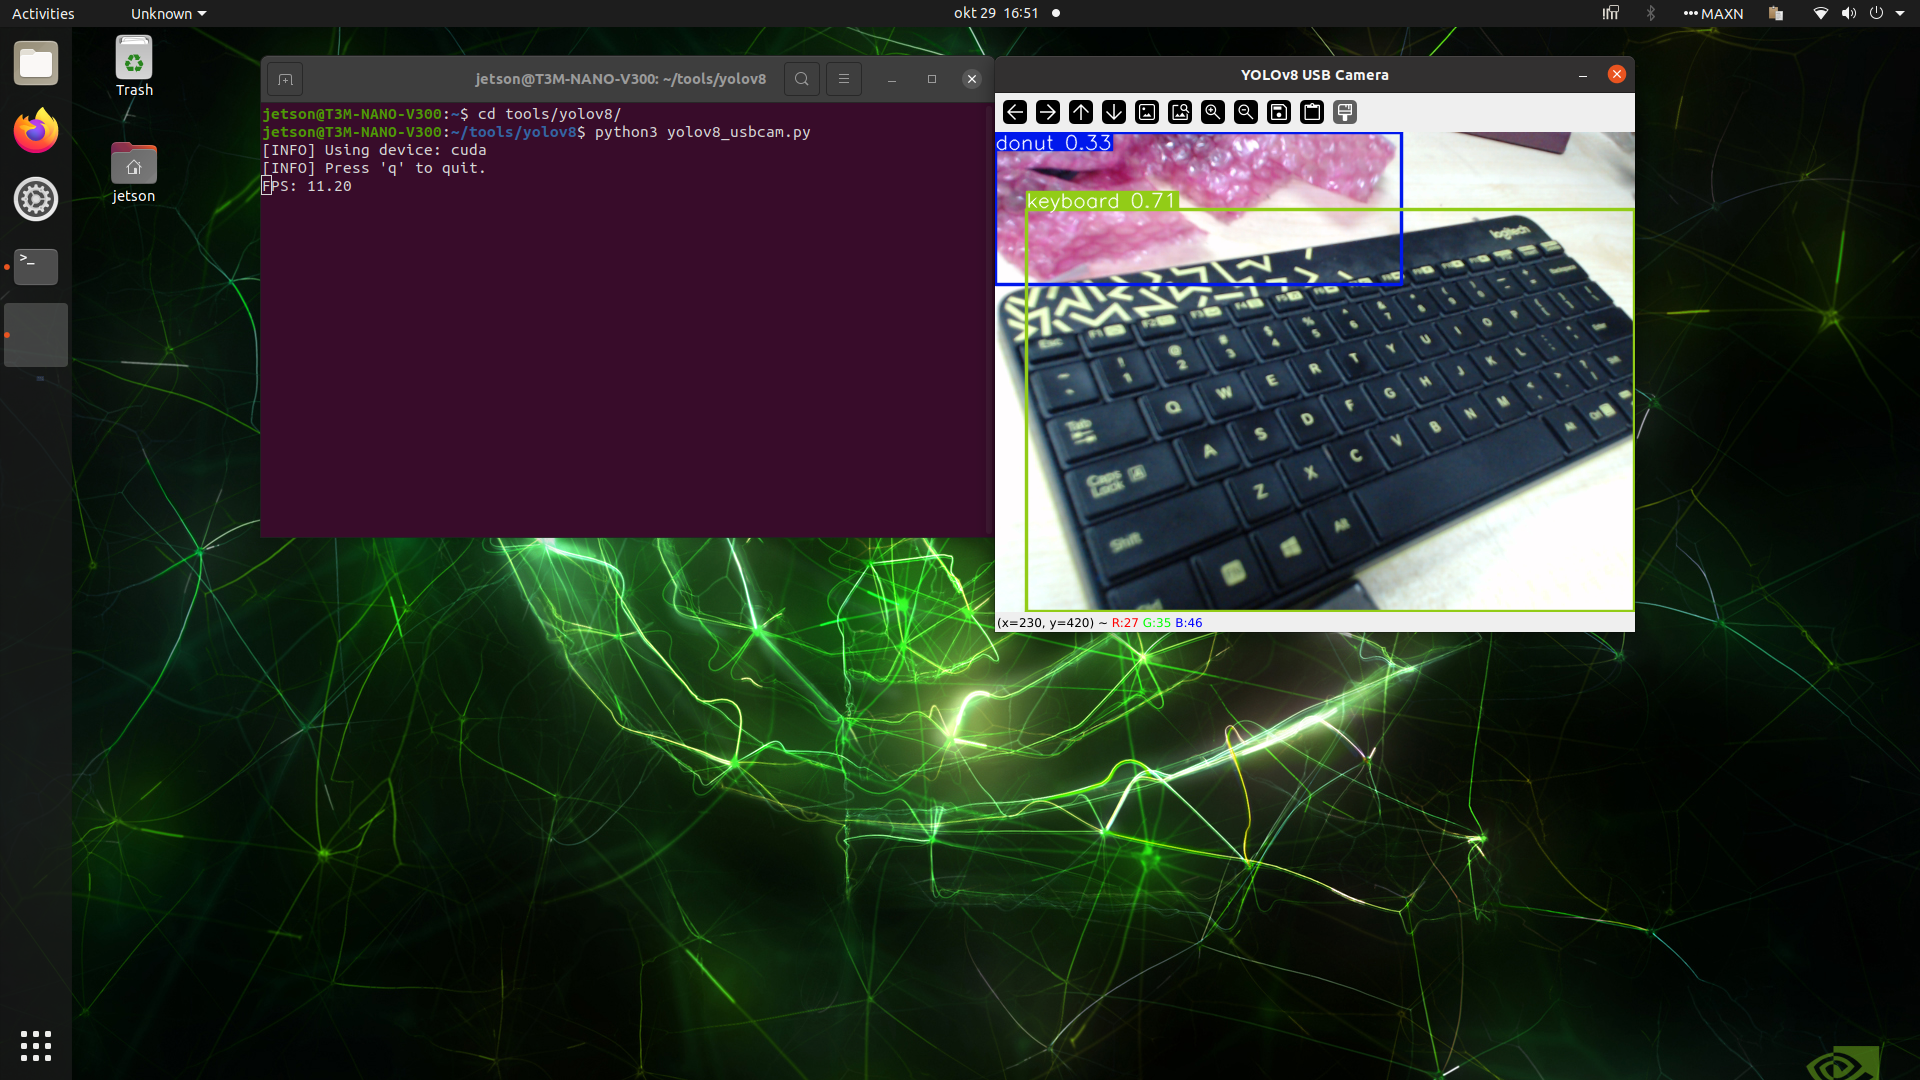1920x1080 pixels.
Task: Open the system status menu arrow
Action: (1900, 14)
